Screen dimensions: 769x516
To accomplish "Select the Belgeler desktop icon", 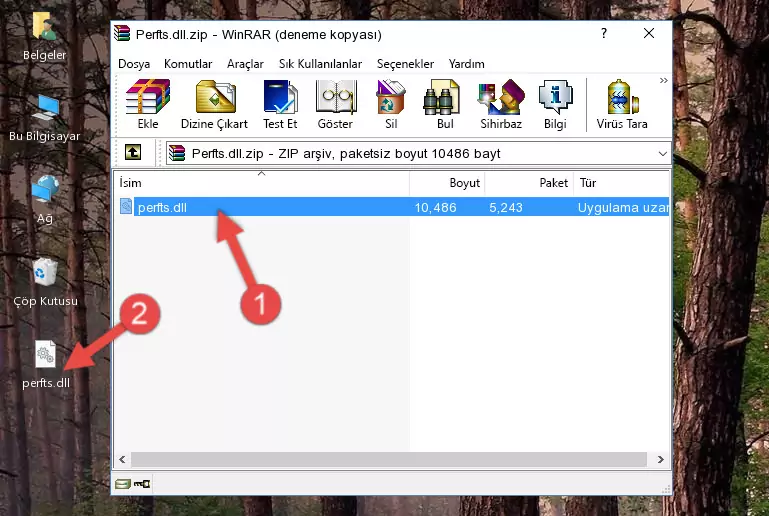I will pyautogui.click(x=45, y=36).
